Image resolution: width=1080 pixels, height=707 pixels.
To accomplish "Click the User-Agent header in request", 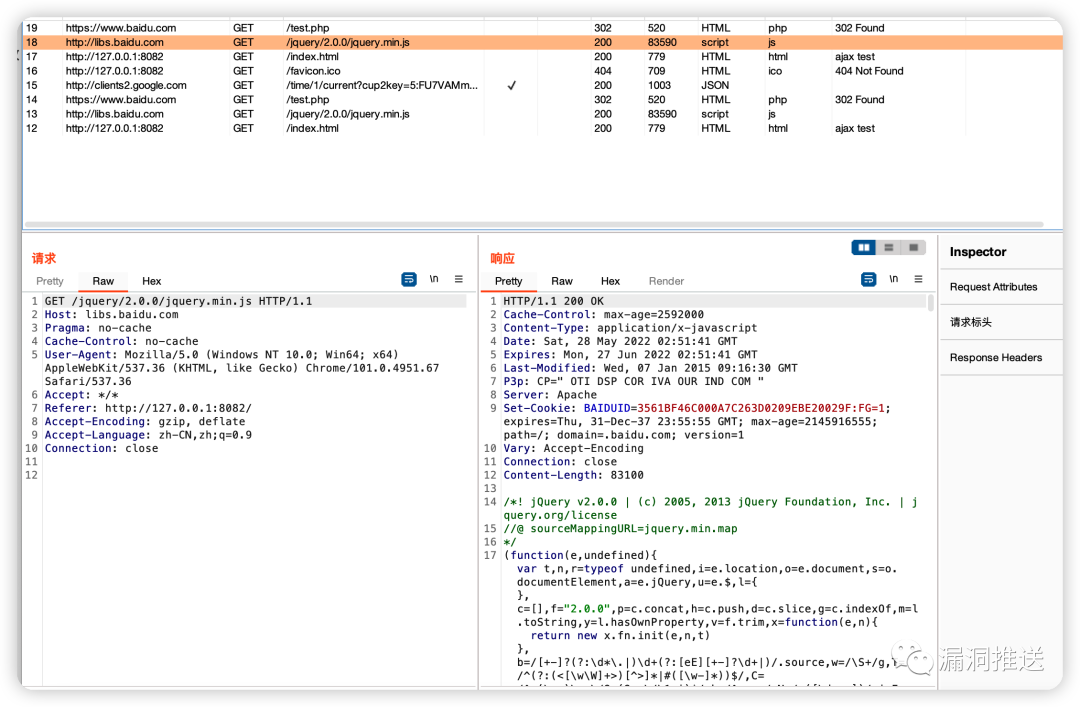I will click(x=242, y=368).
